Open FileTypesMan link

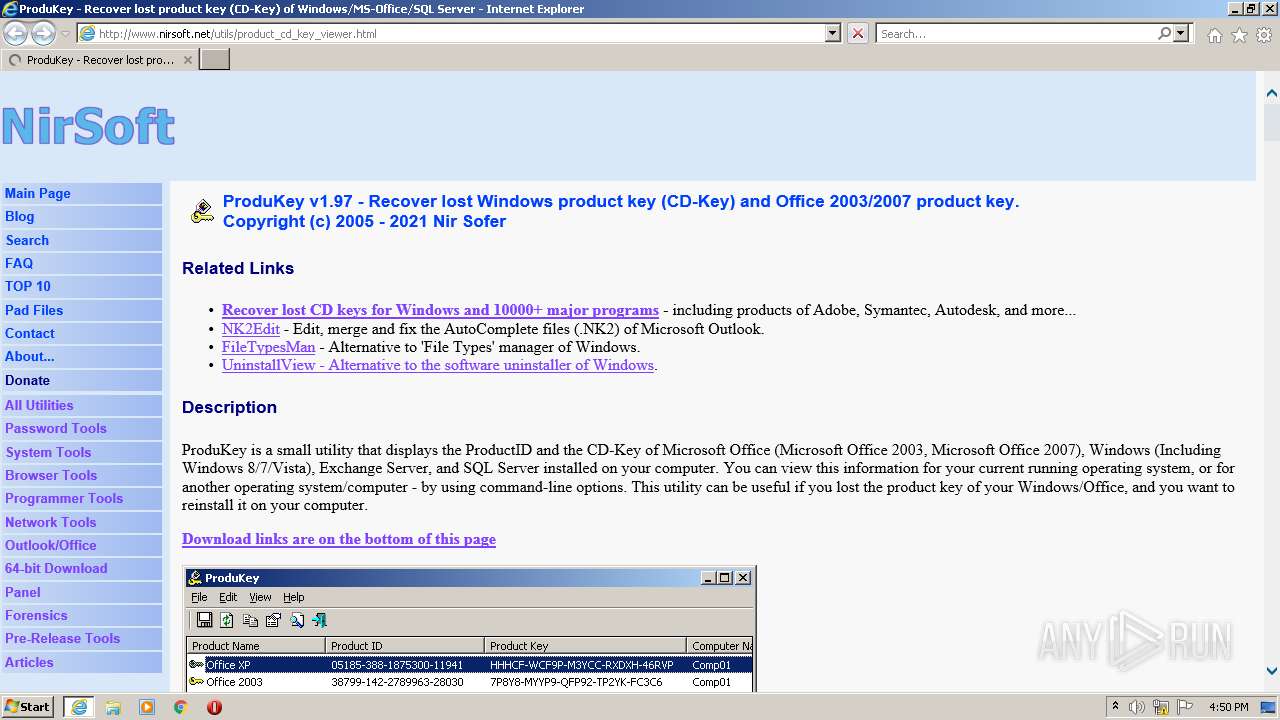(268, 347)
